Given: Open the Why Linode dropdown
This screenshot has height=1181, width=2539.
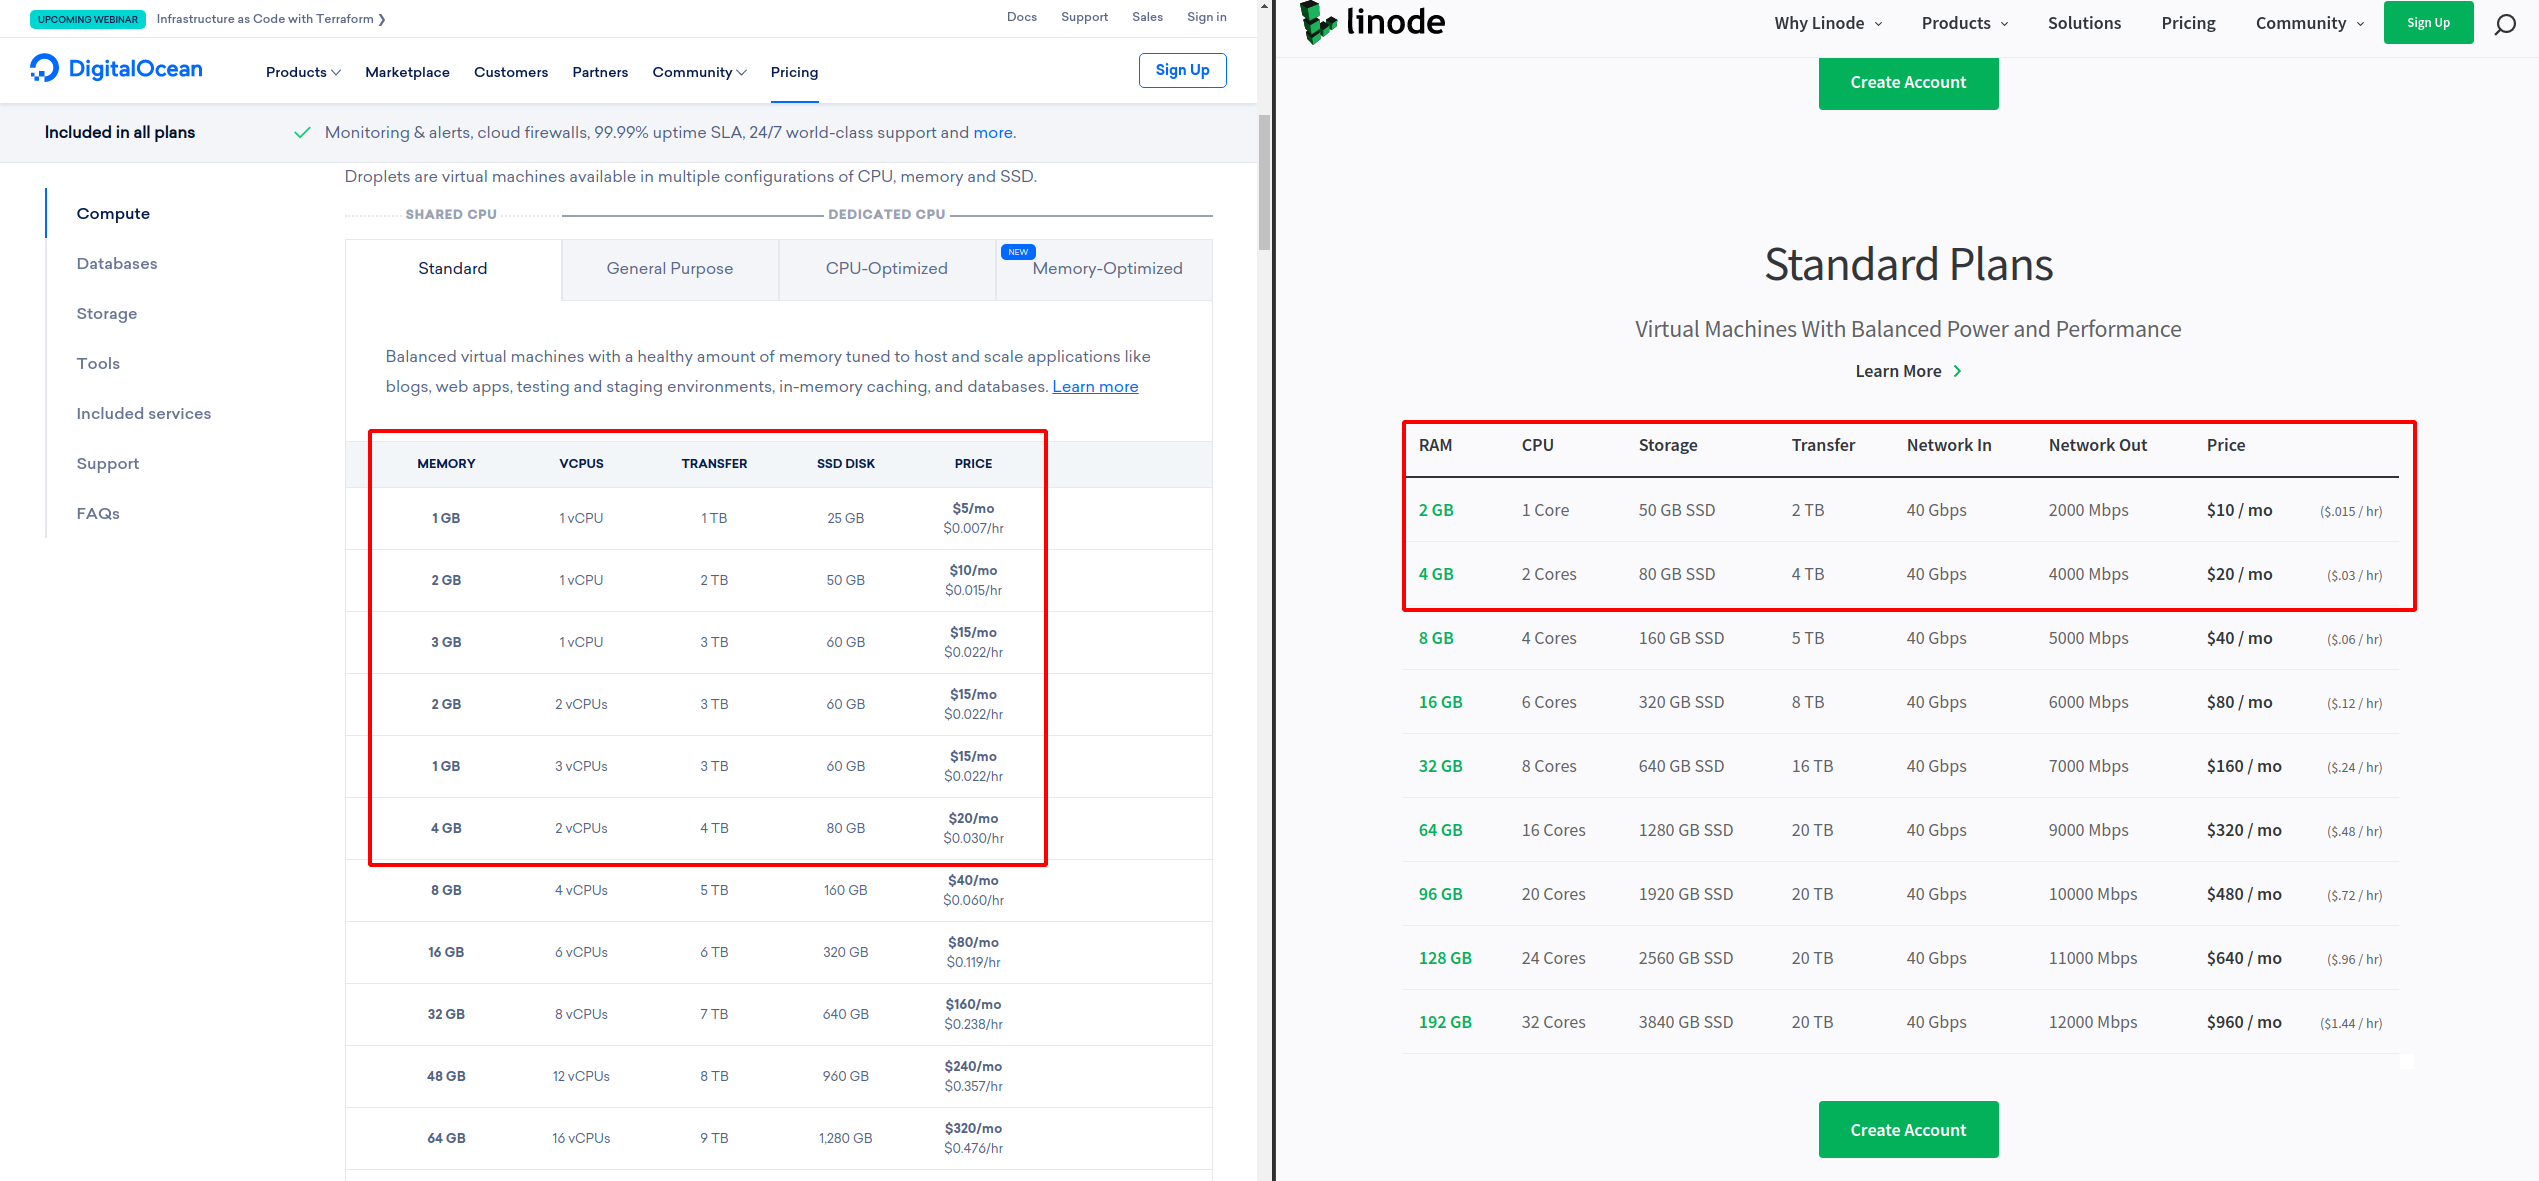Looking at the screenshot, I should [1827, 22].
